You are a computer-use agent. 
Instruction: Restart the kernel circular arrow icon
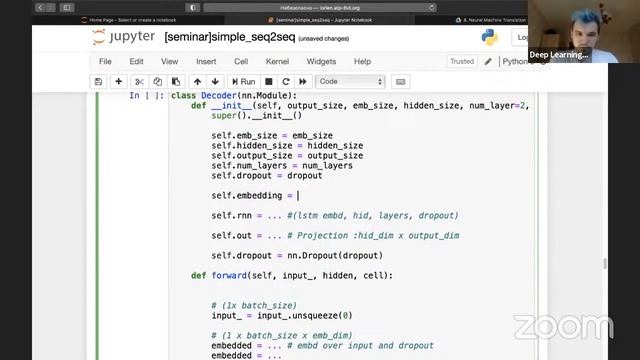[x=286, y=82]
